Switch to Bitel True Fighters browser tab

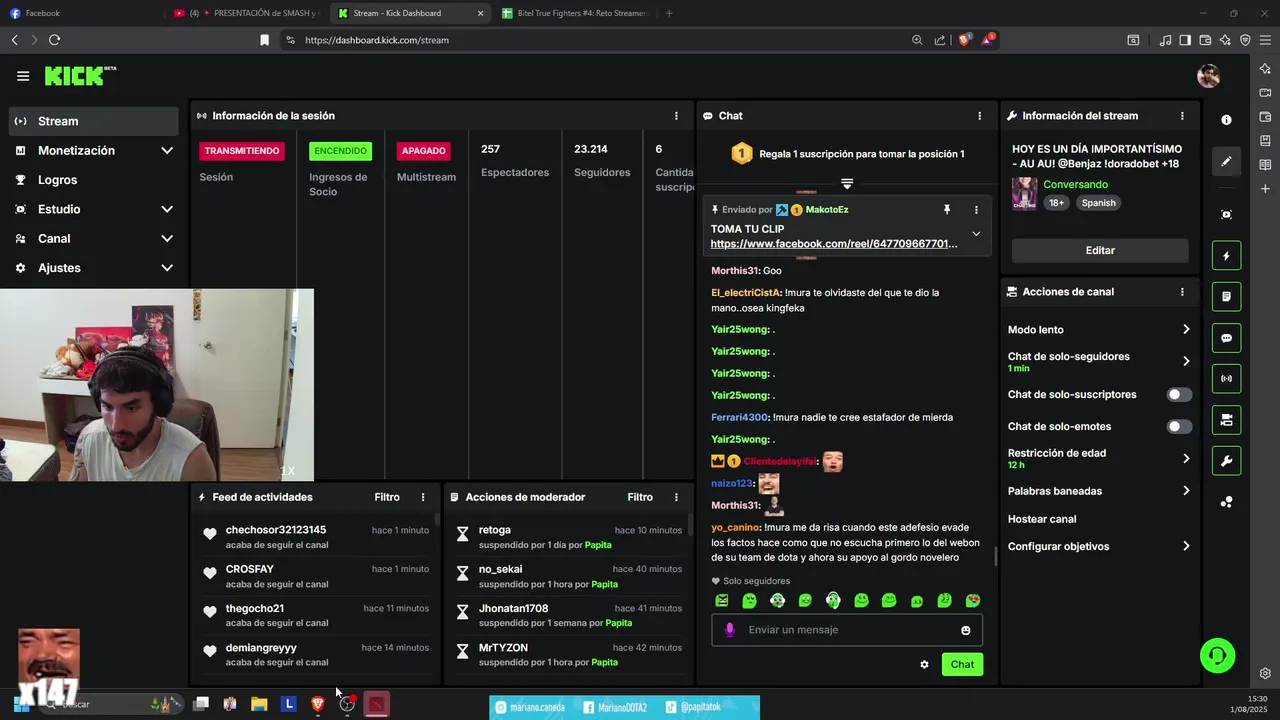[x=575, y=13]
